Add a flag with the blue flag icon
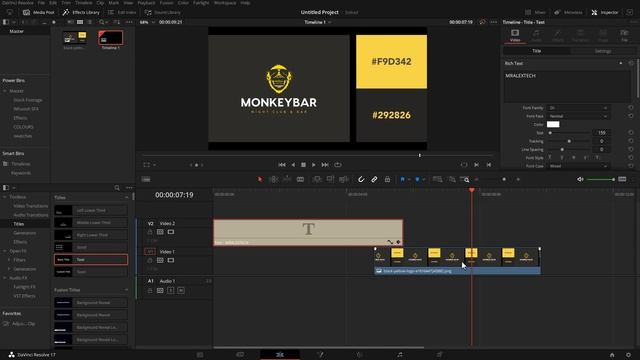This screenshot has width=640, height=360. pyautogui.click(x=402, y=179)
